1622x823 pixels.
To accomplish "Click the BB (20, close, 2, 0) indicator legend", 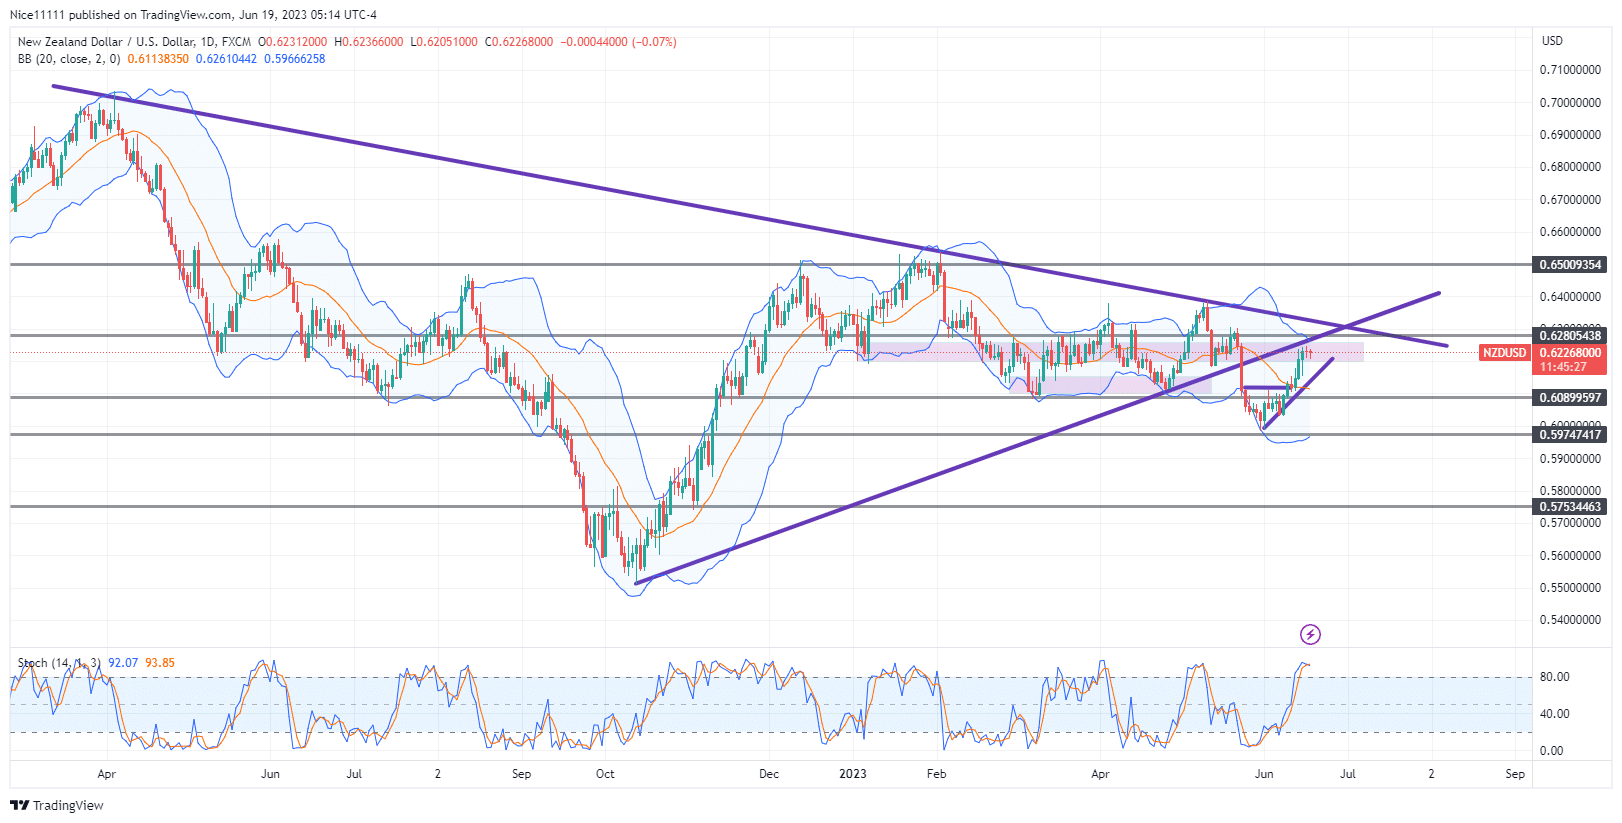I will pos(69,59).
